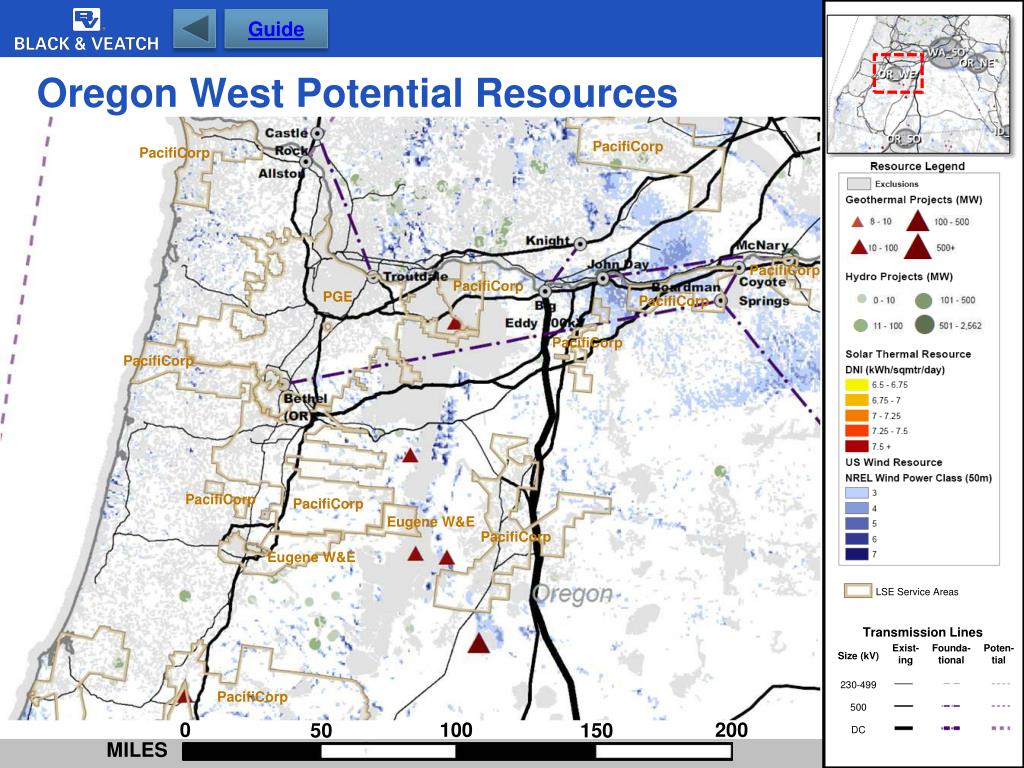Click the Big Eddy substation node
This screenshot has height=768, width=1024.
pos(545,292)
